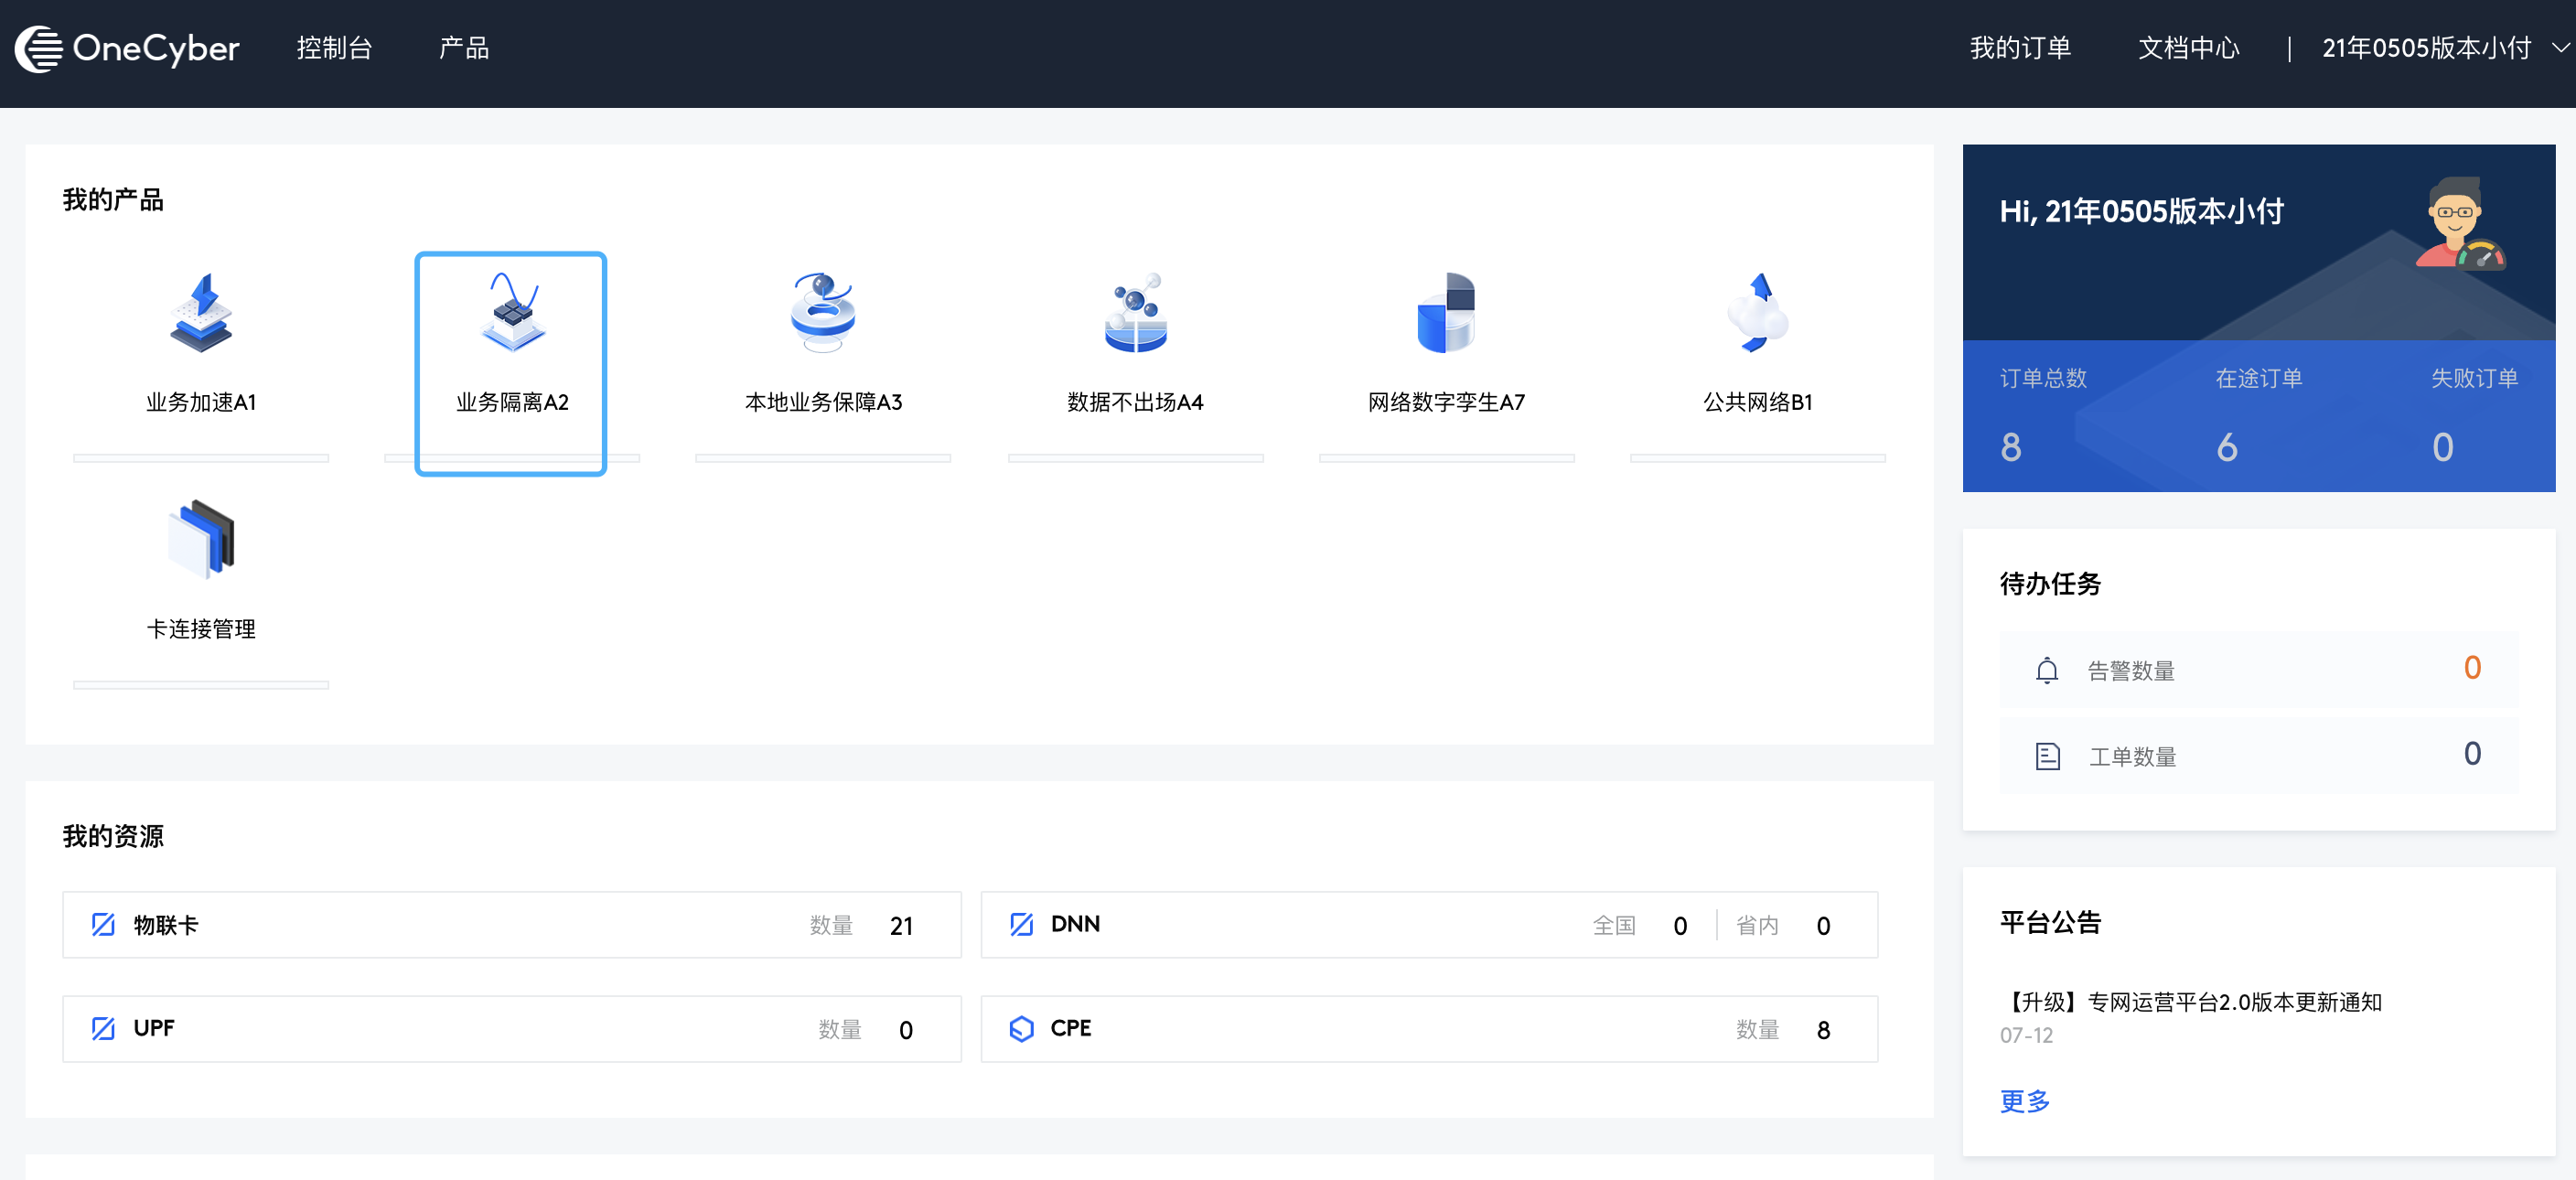
Task: Open 更多 under 平台公告
Action: click(x=2024, y=1101)
